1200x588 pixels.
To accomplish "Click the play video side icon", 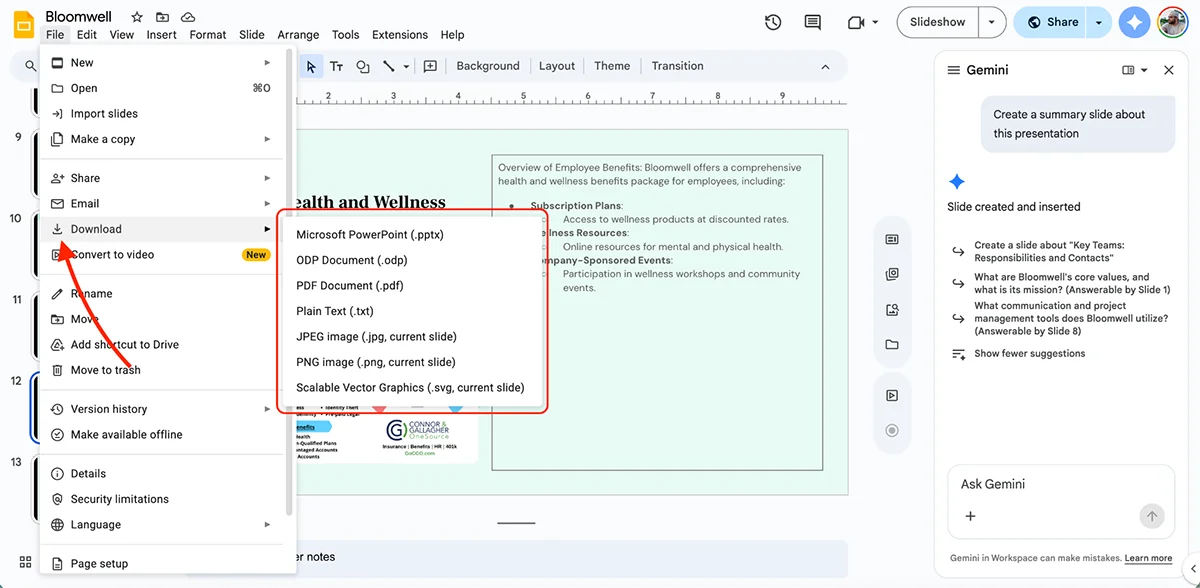I will pos(892,396).
